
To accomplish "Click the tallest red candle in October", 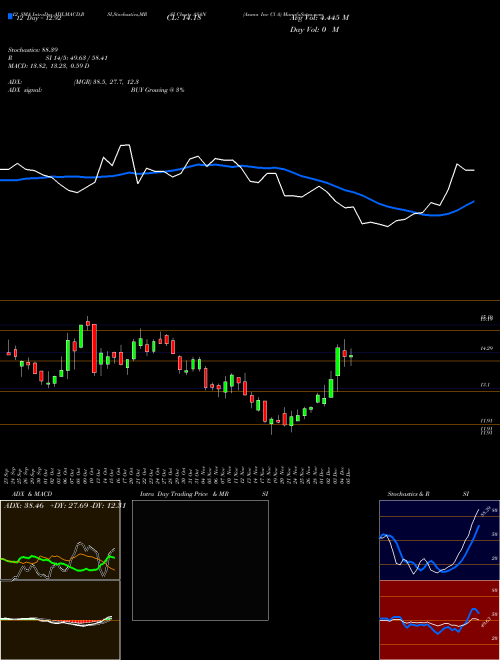I will [95, 349].
